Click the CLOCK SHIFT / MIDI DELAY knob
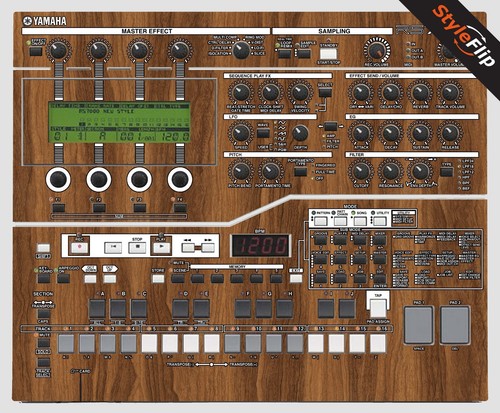The image size is (500, 413). pyautogui.click(x=270, y=92)
